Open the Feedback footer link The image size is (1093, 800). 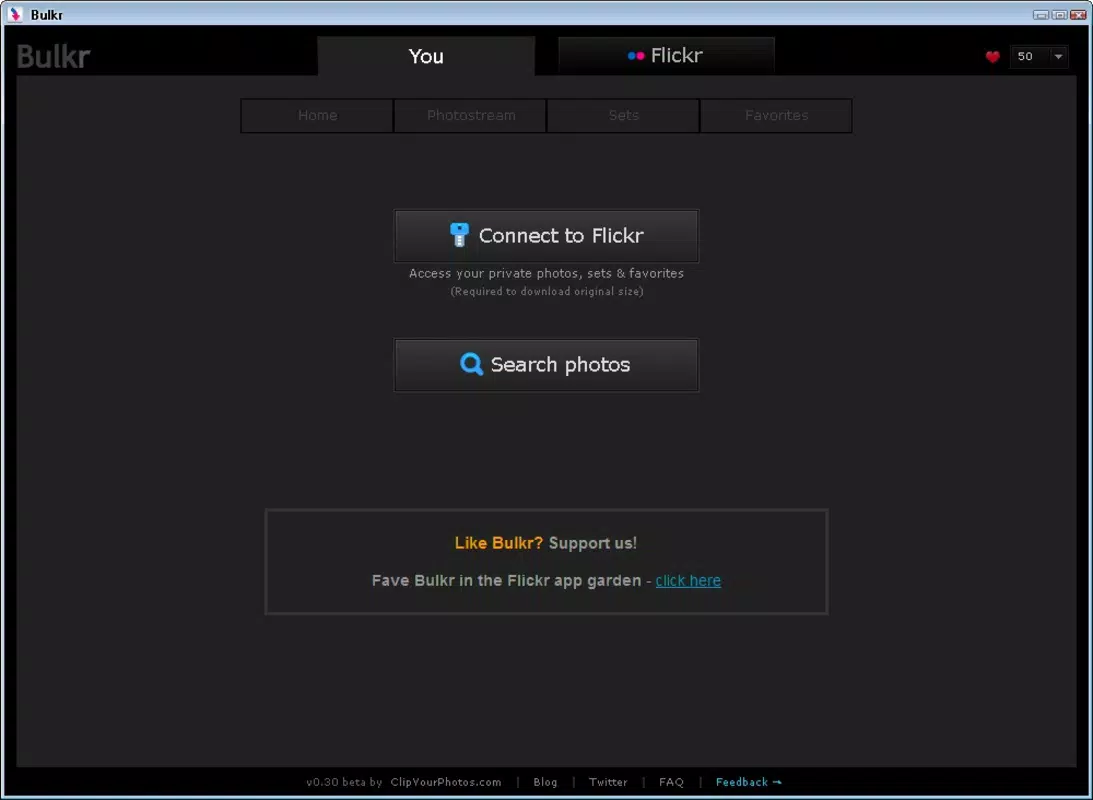tap(749, 782)
